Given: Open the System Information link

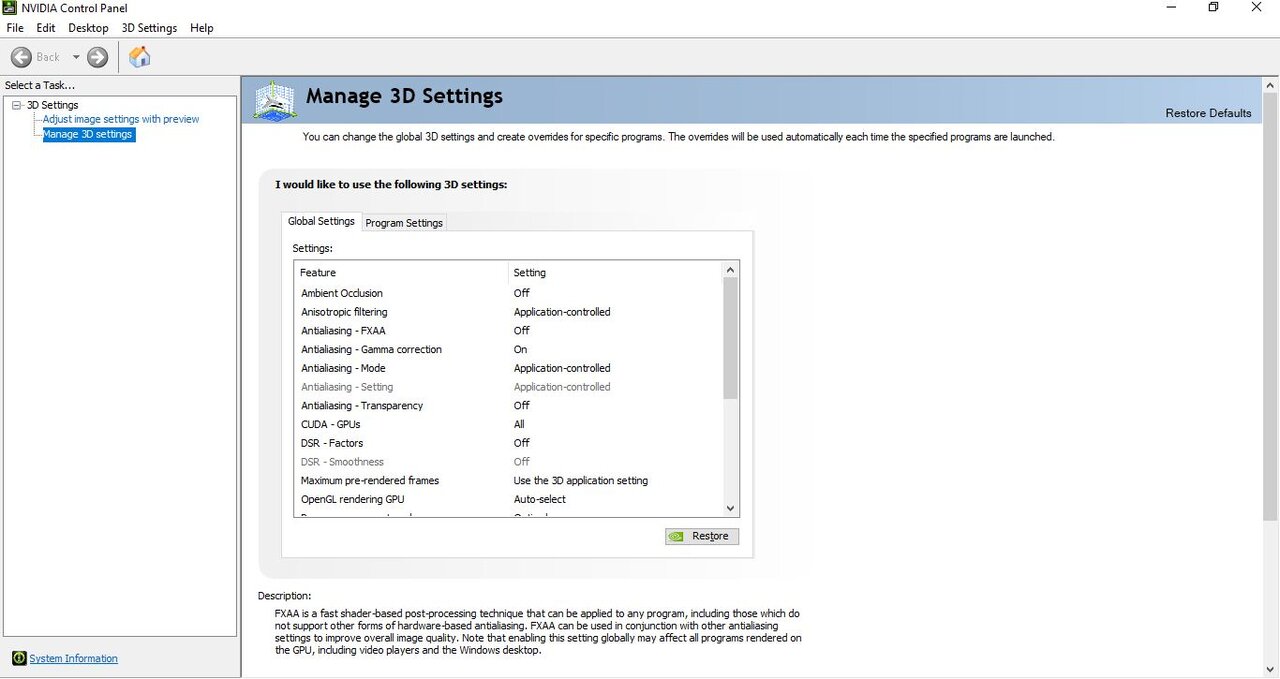Looking at the screenshot, I should [73, 658].
